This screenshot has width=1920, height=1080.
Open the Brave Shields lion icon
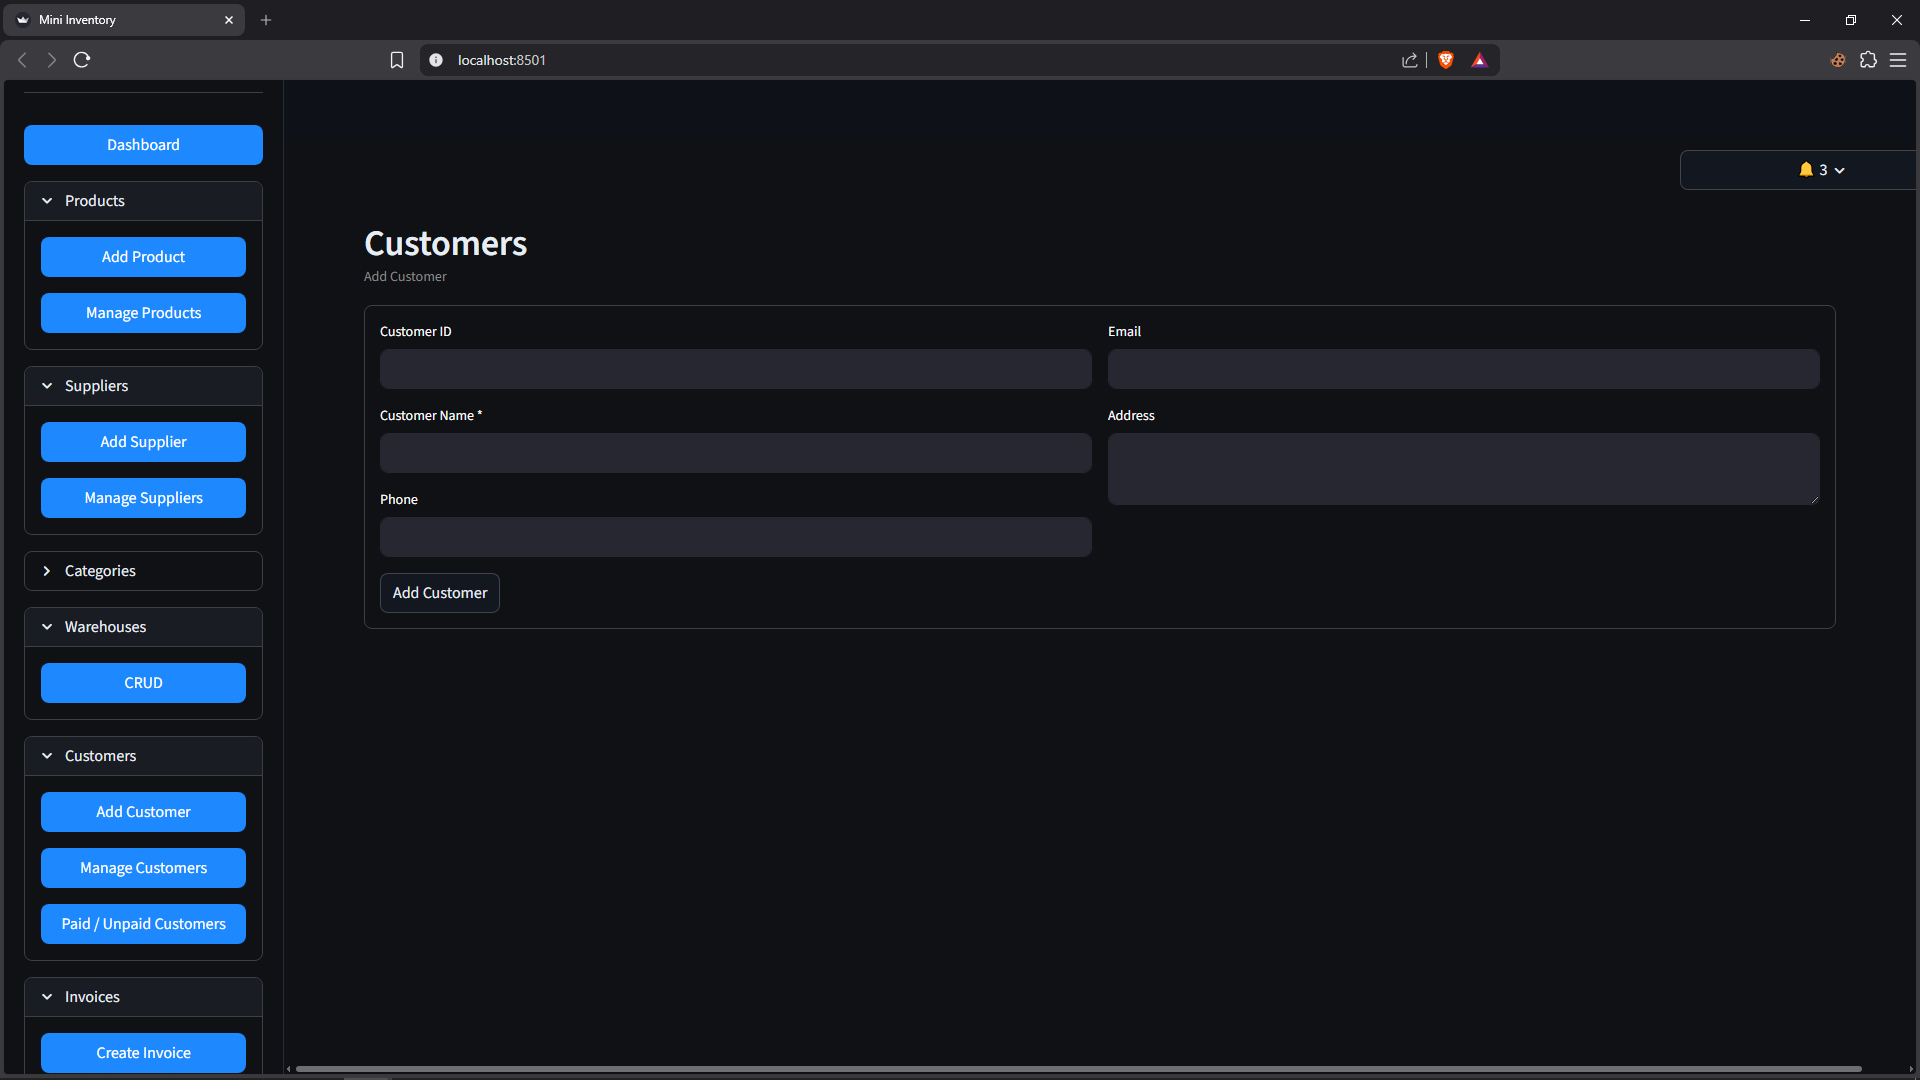(1445, 60)
